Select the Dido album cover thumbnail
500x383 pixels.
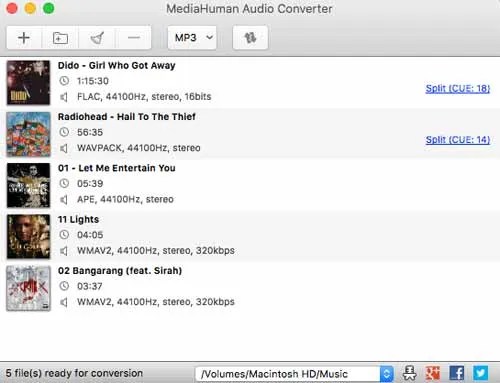(28, 82)
